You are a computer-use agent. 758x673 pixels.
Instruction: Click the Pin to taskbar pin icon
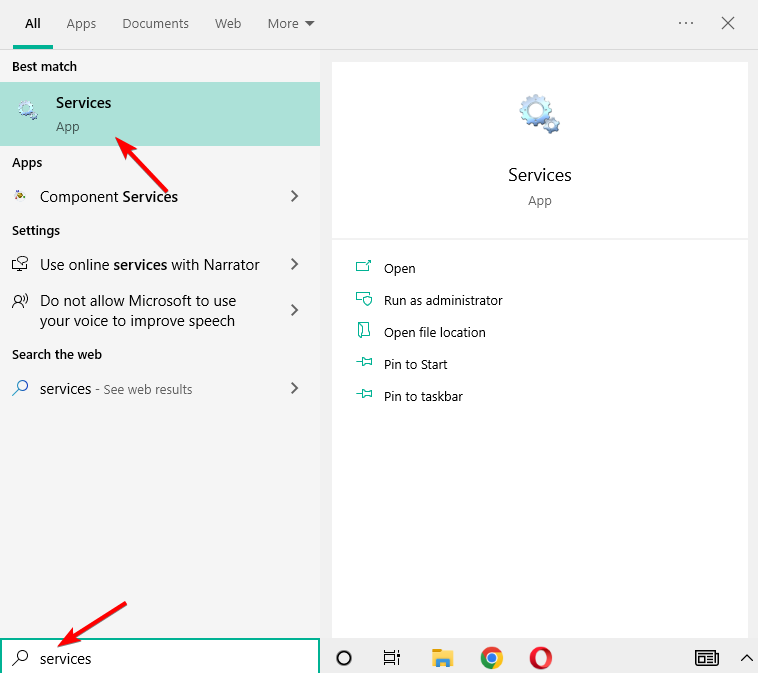click(x=364, y=394)
